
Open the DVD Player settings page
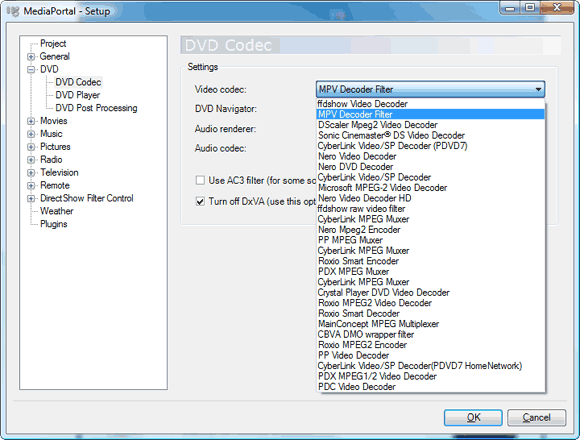pyautogui.click(x=78, y=95)
